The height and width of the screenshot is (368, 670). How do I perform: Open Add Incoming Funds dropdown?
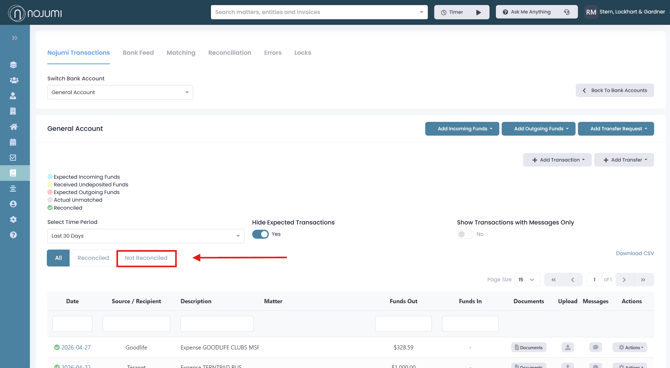click(462, 129)
